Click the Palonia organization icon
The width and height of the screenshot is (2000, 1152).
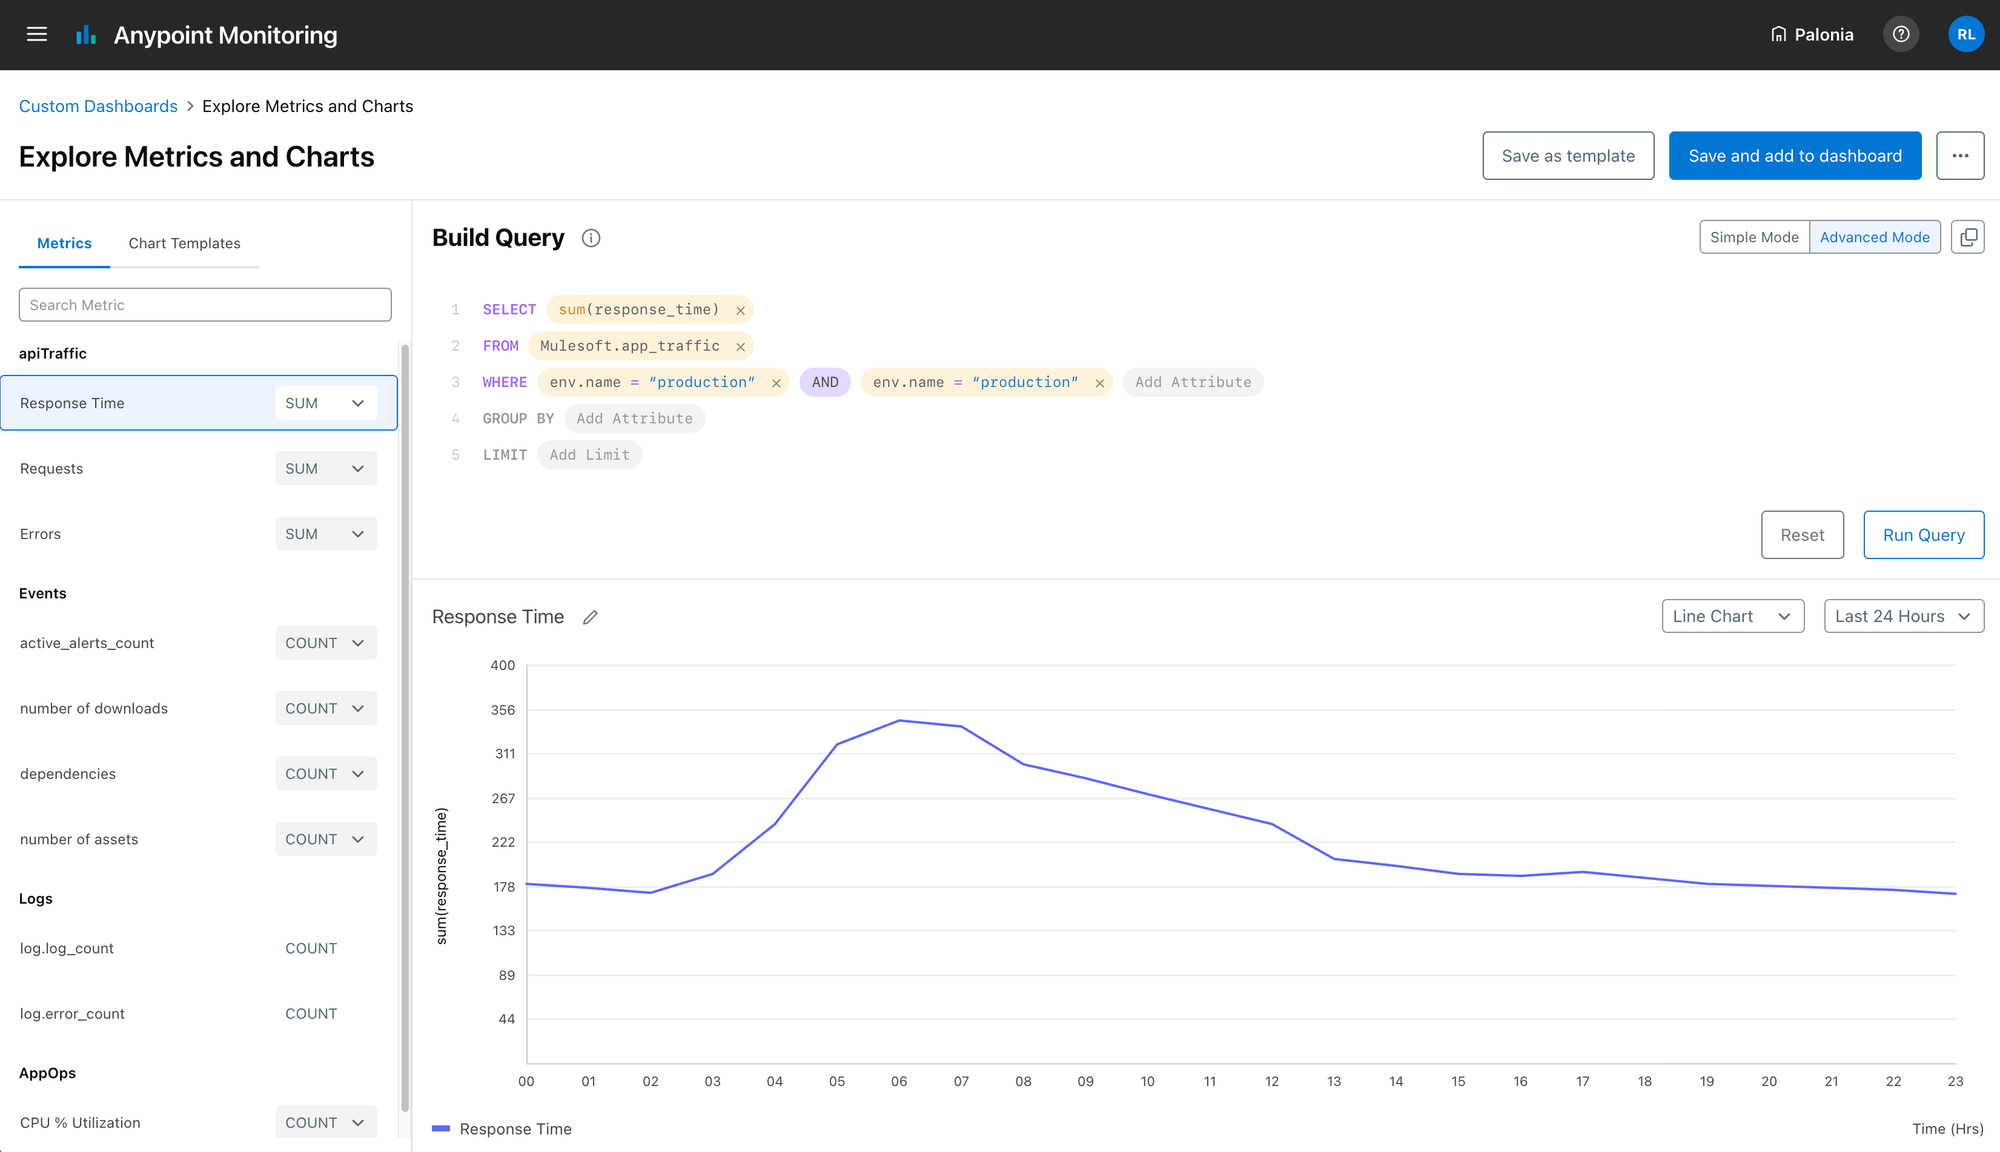coord(1778,35)
